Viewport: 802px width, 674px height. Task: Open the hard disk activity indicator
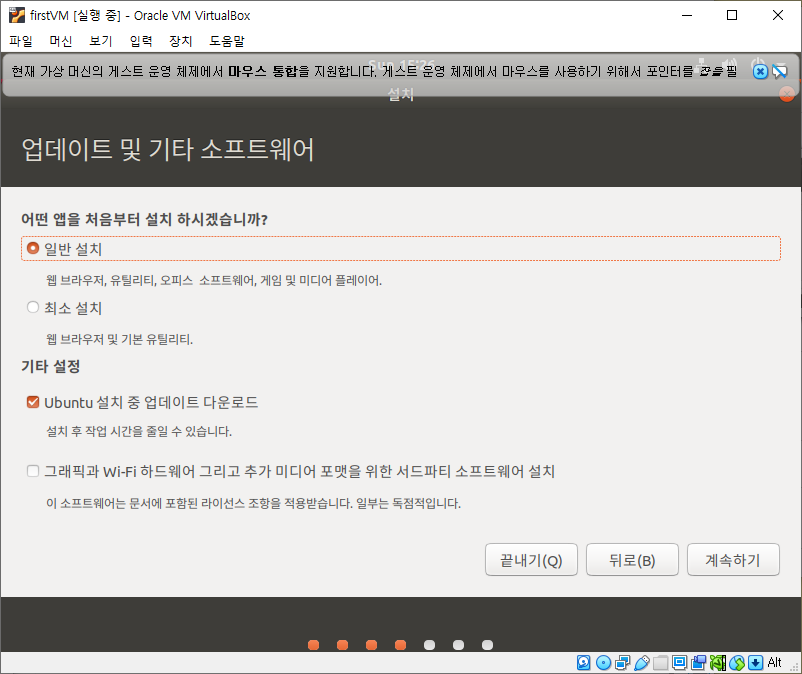click(584, 663)
